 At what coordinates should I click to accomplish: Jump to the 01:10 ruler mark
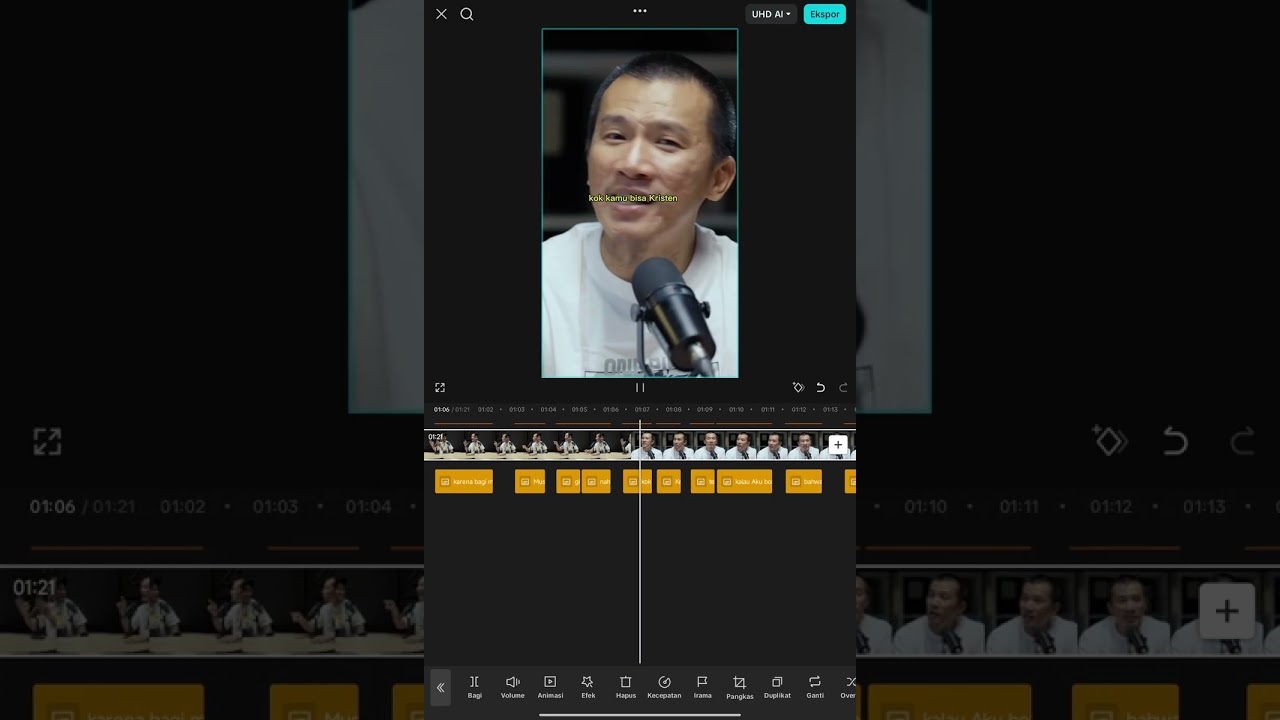736,409
